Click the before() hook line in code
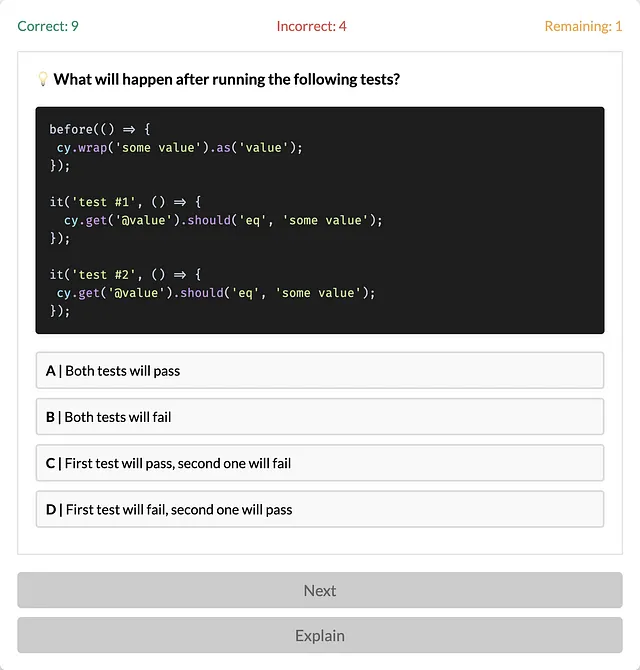The height and width of the screenshot is (670, 640). 100,129
